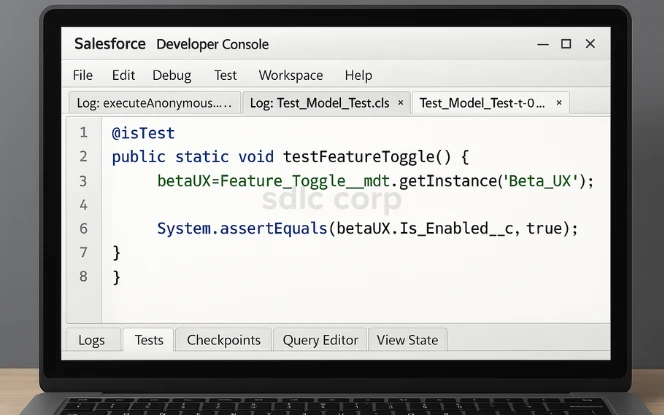This screenshot has width=664, height=415.
Task: Click betaUX.Is_Enabled__c argument
Action: pos(425,229)
